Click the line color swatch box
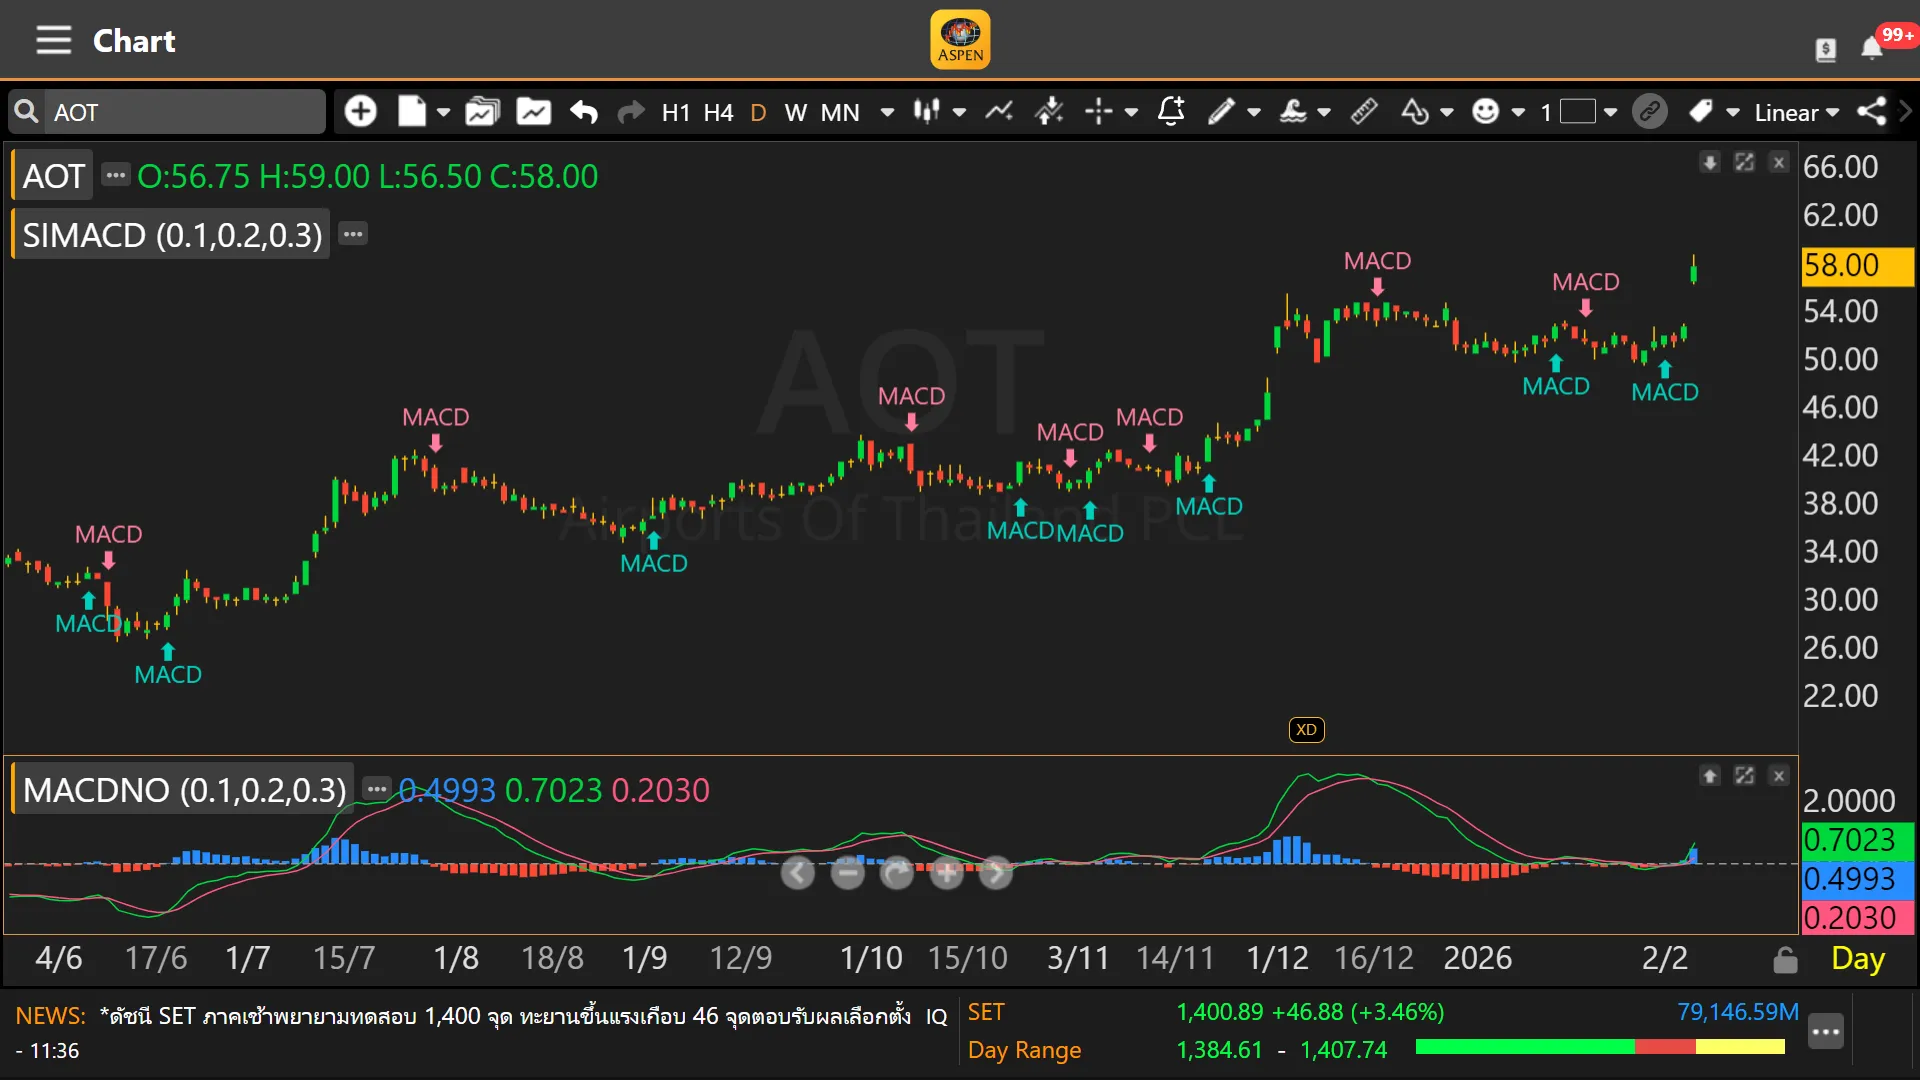This screenshot has width=1920, height=1080. click(x=1577, y=111)
